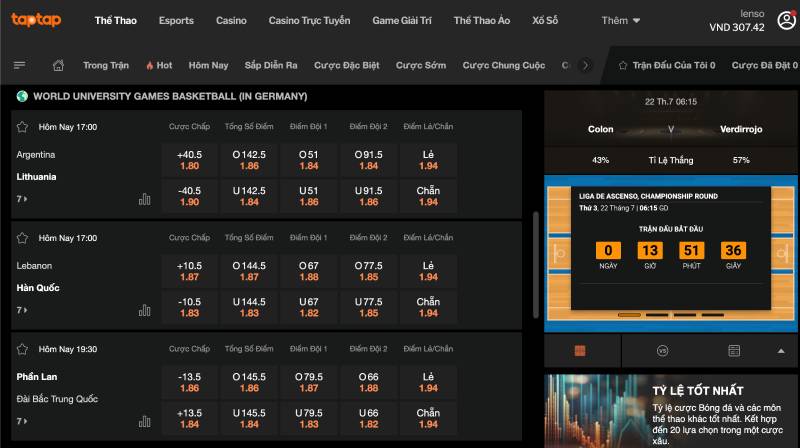
Task: Collapse the match tracker panel arrow
Action: 781,351
